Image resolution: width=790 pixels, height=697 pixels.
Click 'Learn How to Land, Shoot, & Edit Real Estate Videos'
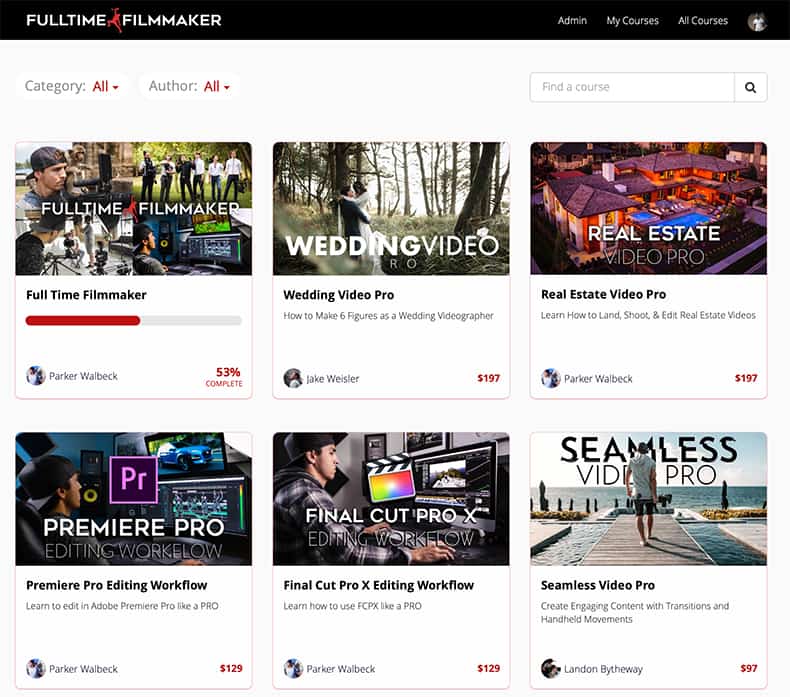[648, 315]
